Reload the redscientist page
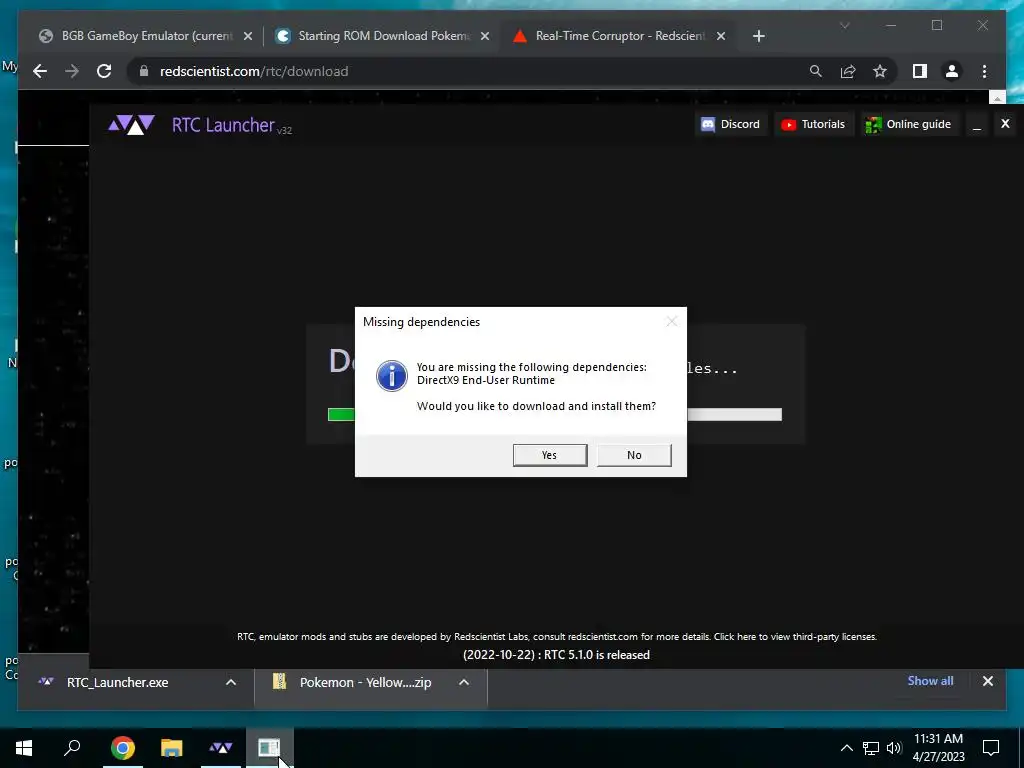 [x=104, y=71]
